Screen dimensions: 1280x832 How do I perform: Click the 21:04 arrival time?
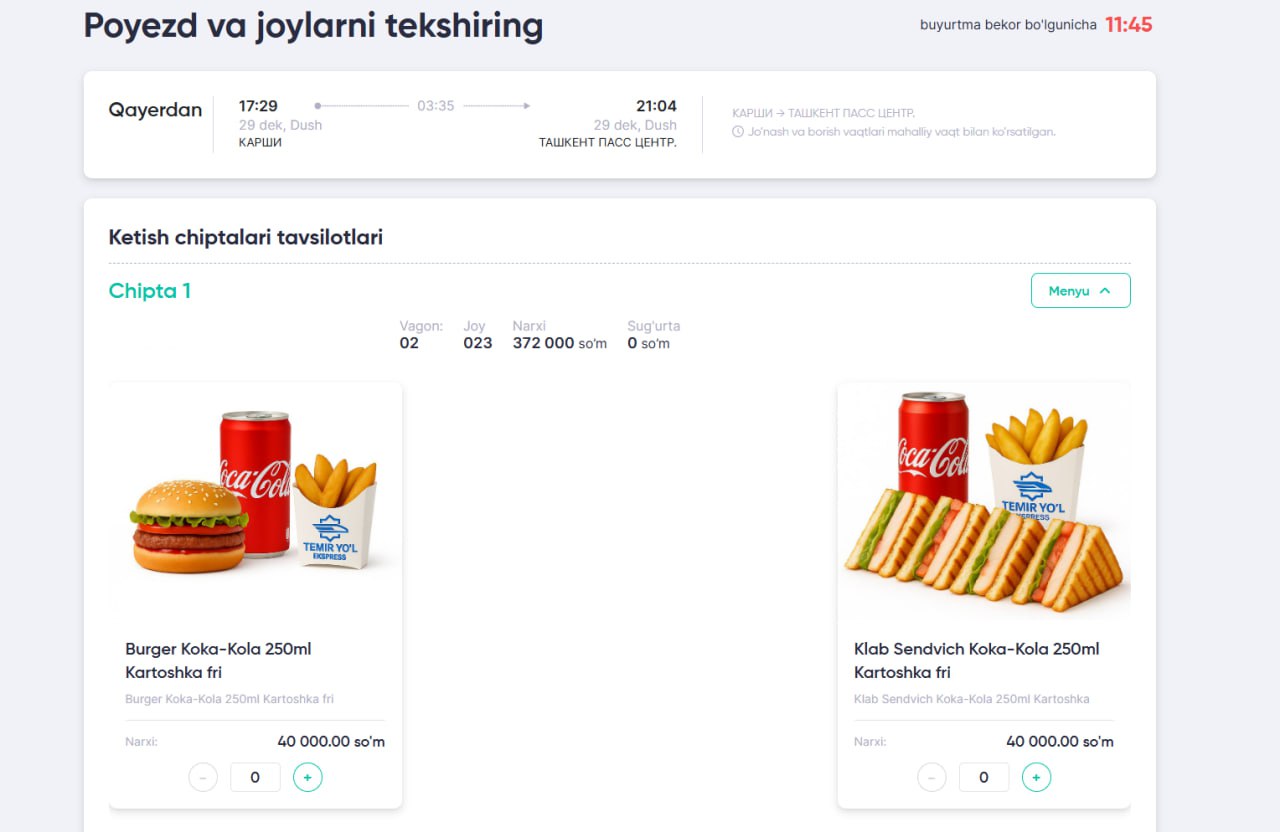(x=656, y=106)
